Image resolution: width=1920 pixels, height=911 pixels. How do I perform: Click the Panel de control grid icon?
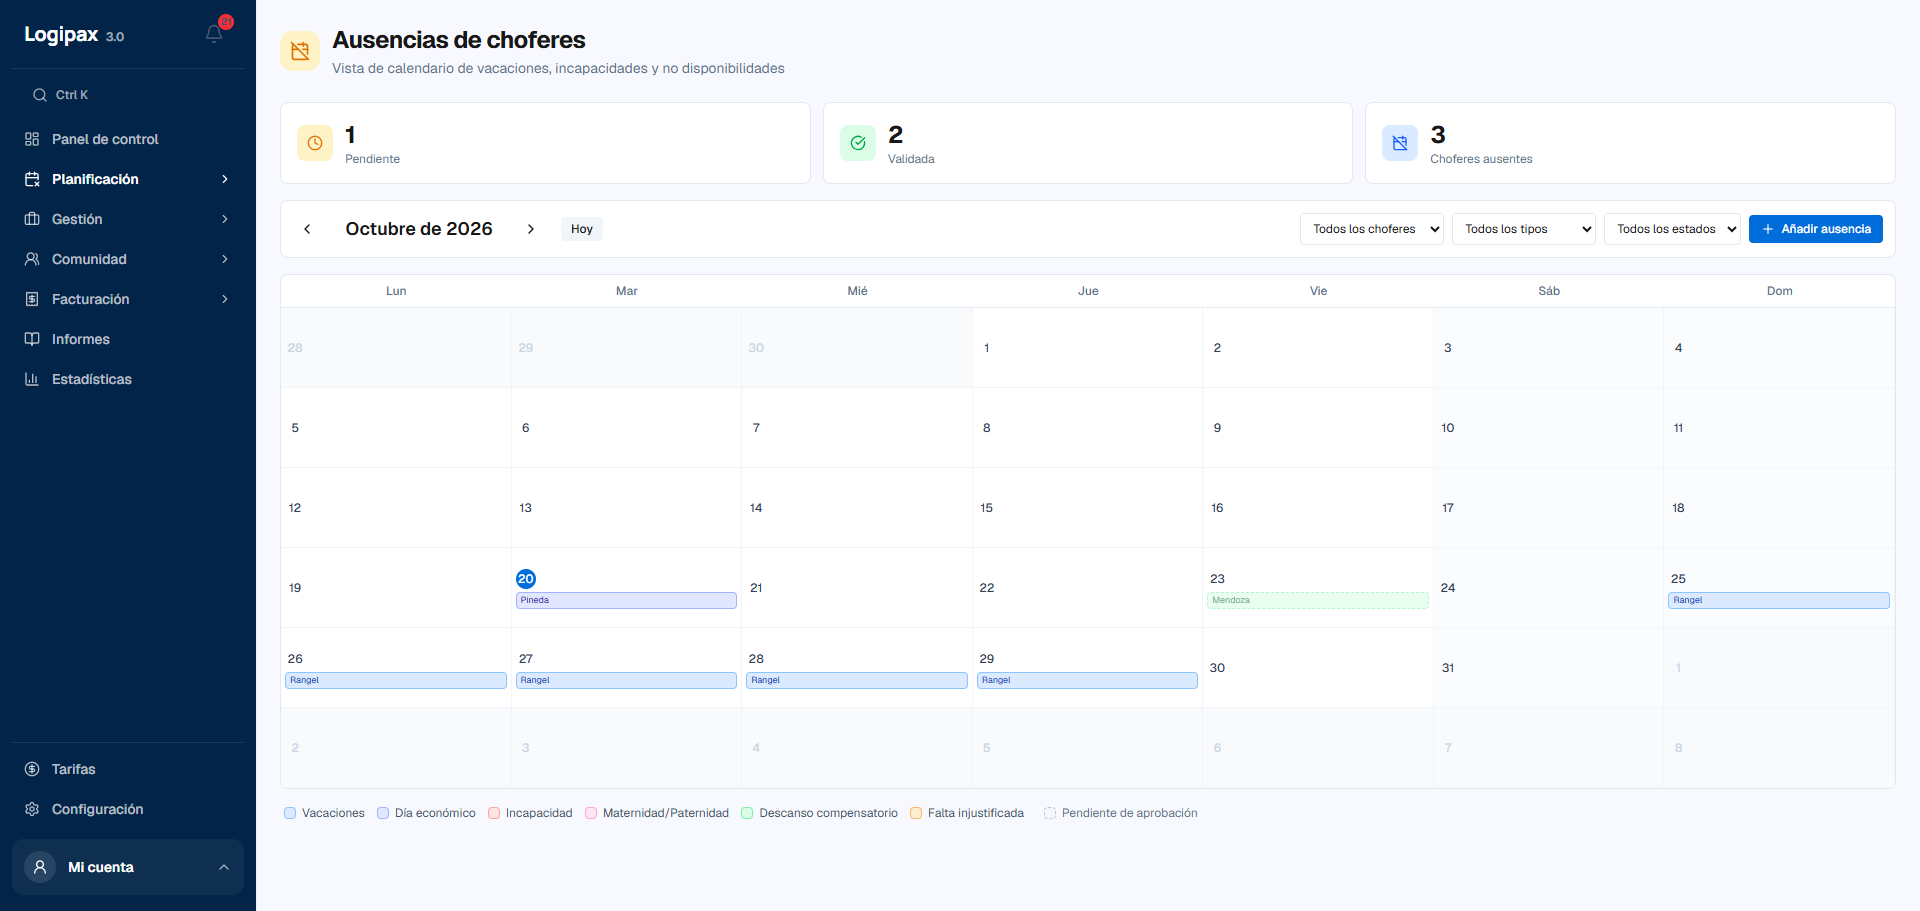point(32,139)
